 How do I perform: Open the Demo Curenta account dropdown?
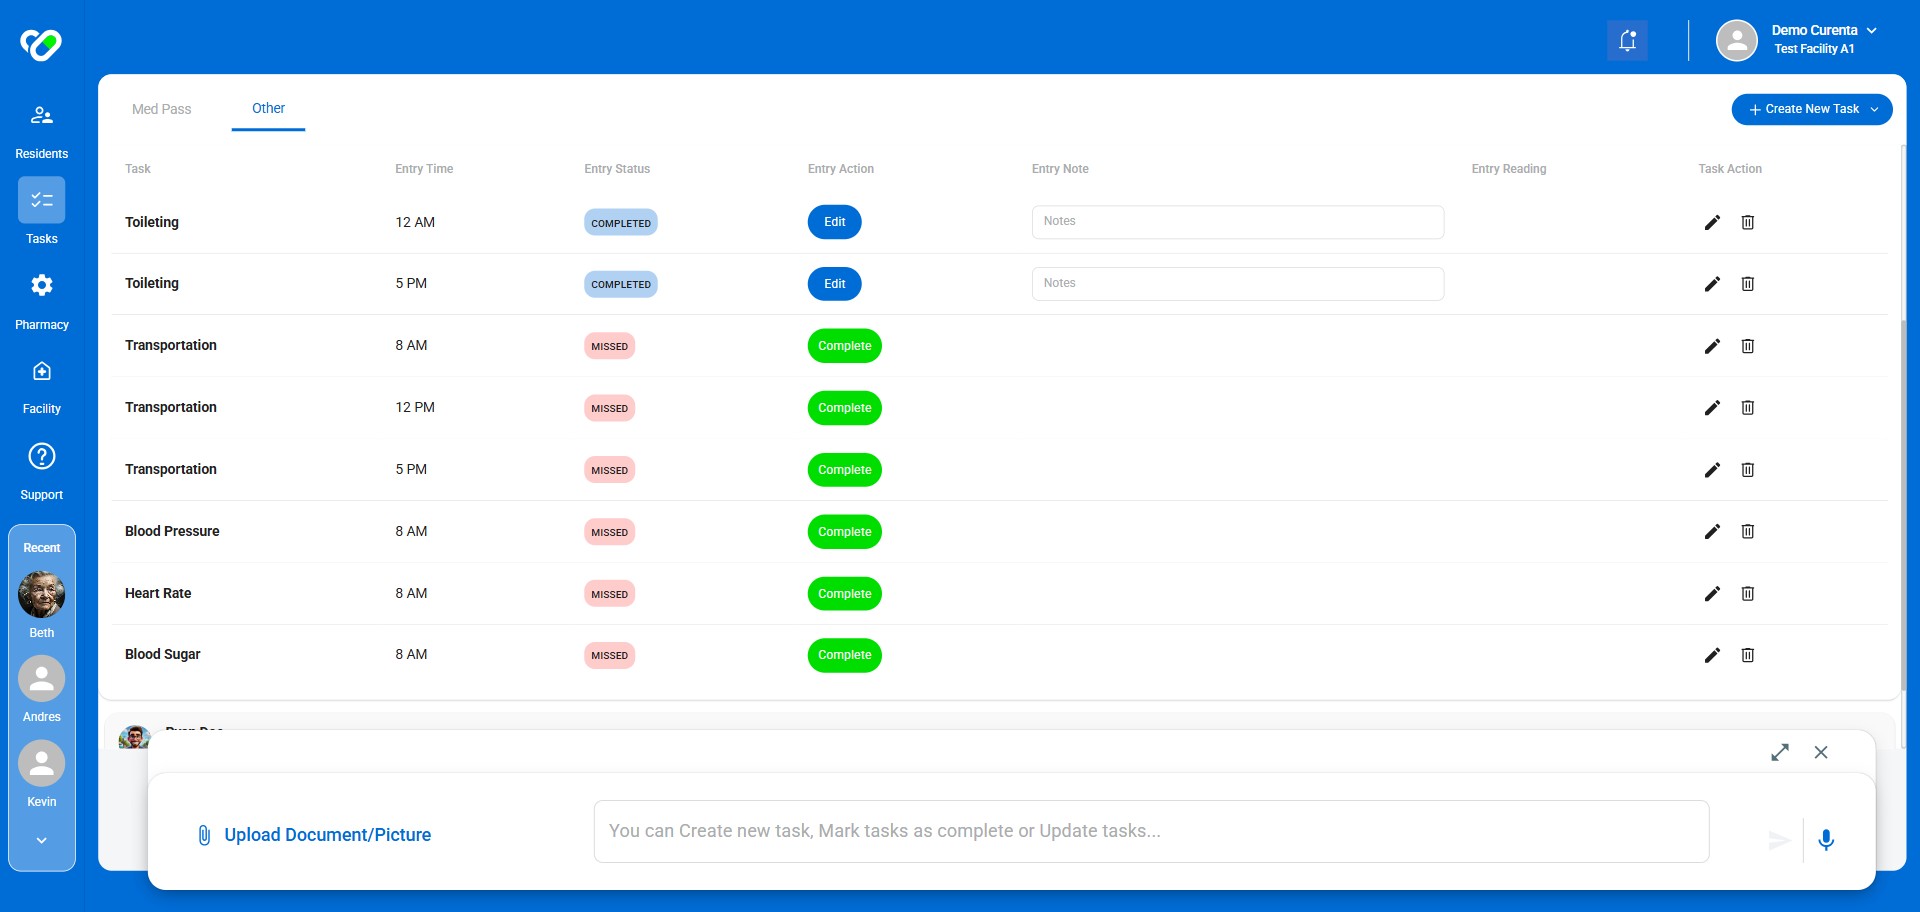pyautogui.click(x=1871, y=31)
